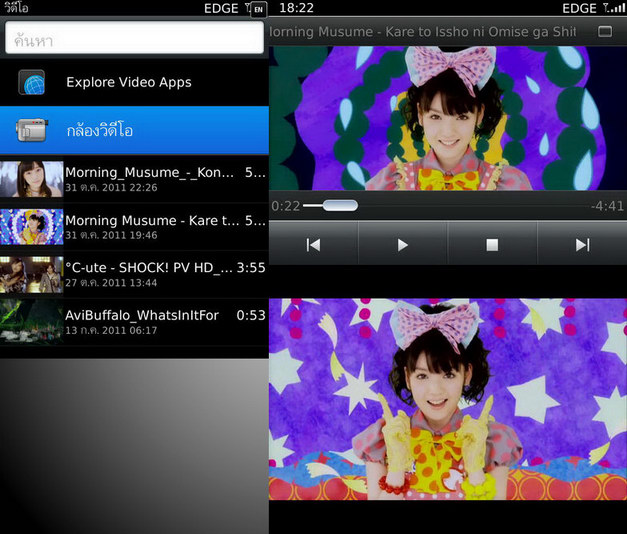Click thumbnail of the AviBuffalo video
627x534 pixels.
point(32,320)
